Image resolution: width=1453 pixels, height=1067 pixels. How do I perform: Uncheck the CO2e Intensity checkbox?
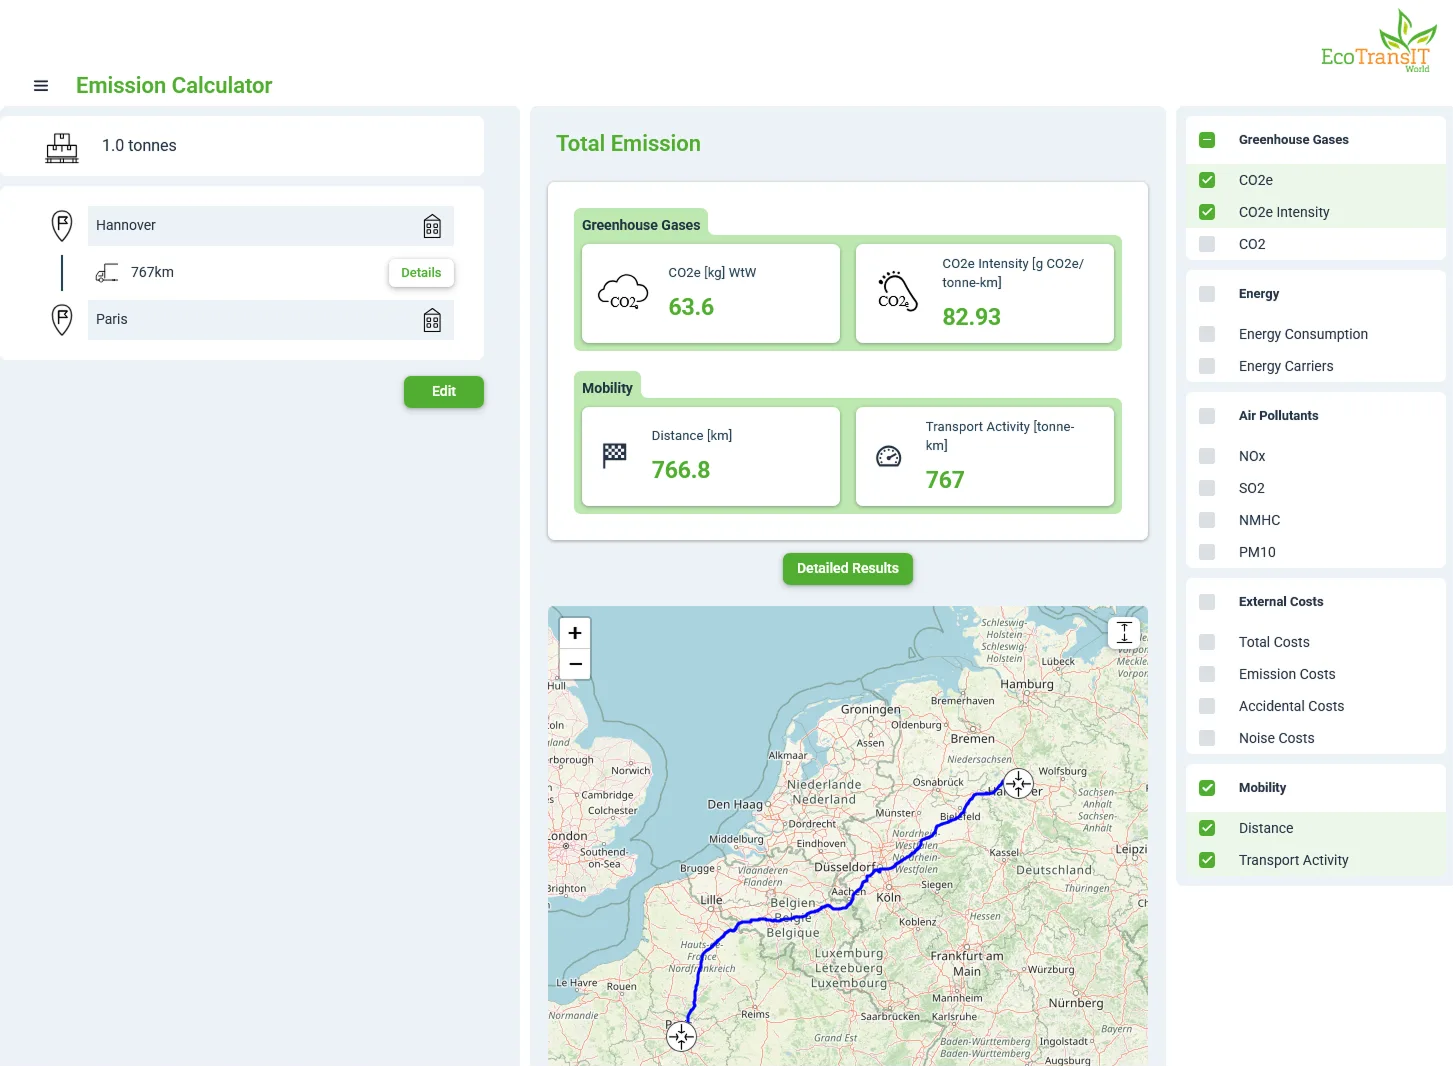[x=1207, y=212]
